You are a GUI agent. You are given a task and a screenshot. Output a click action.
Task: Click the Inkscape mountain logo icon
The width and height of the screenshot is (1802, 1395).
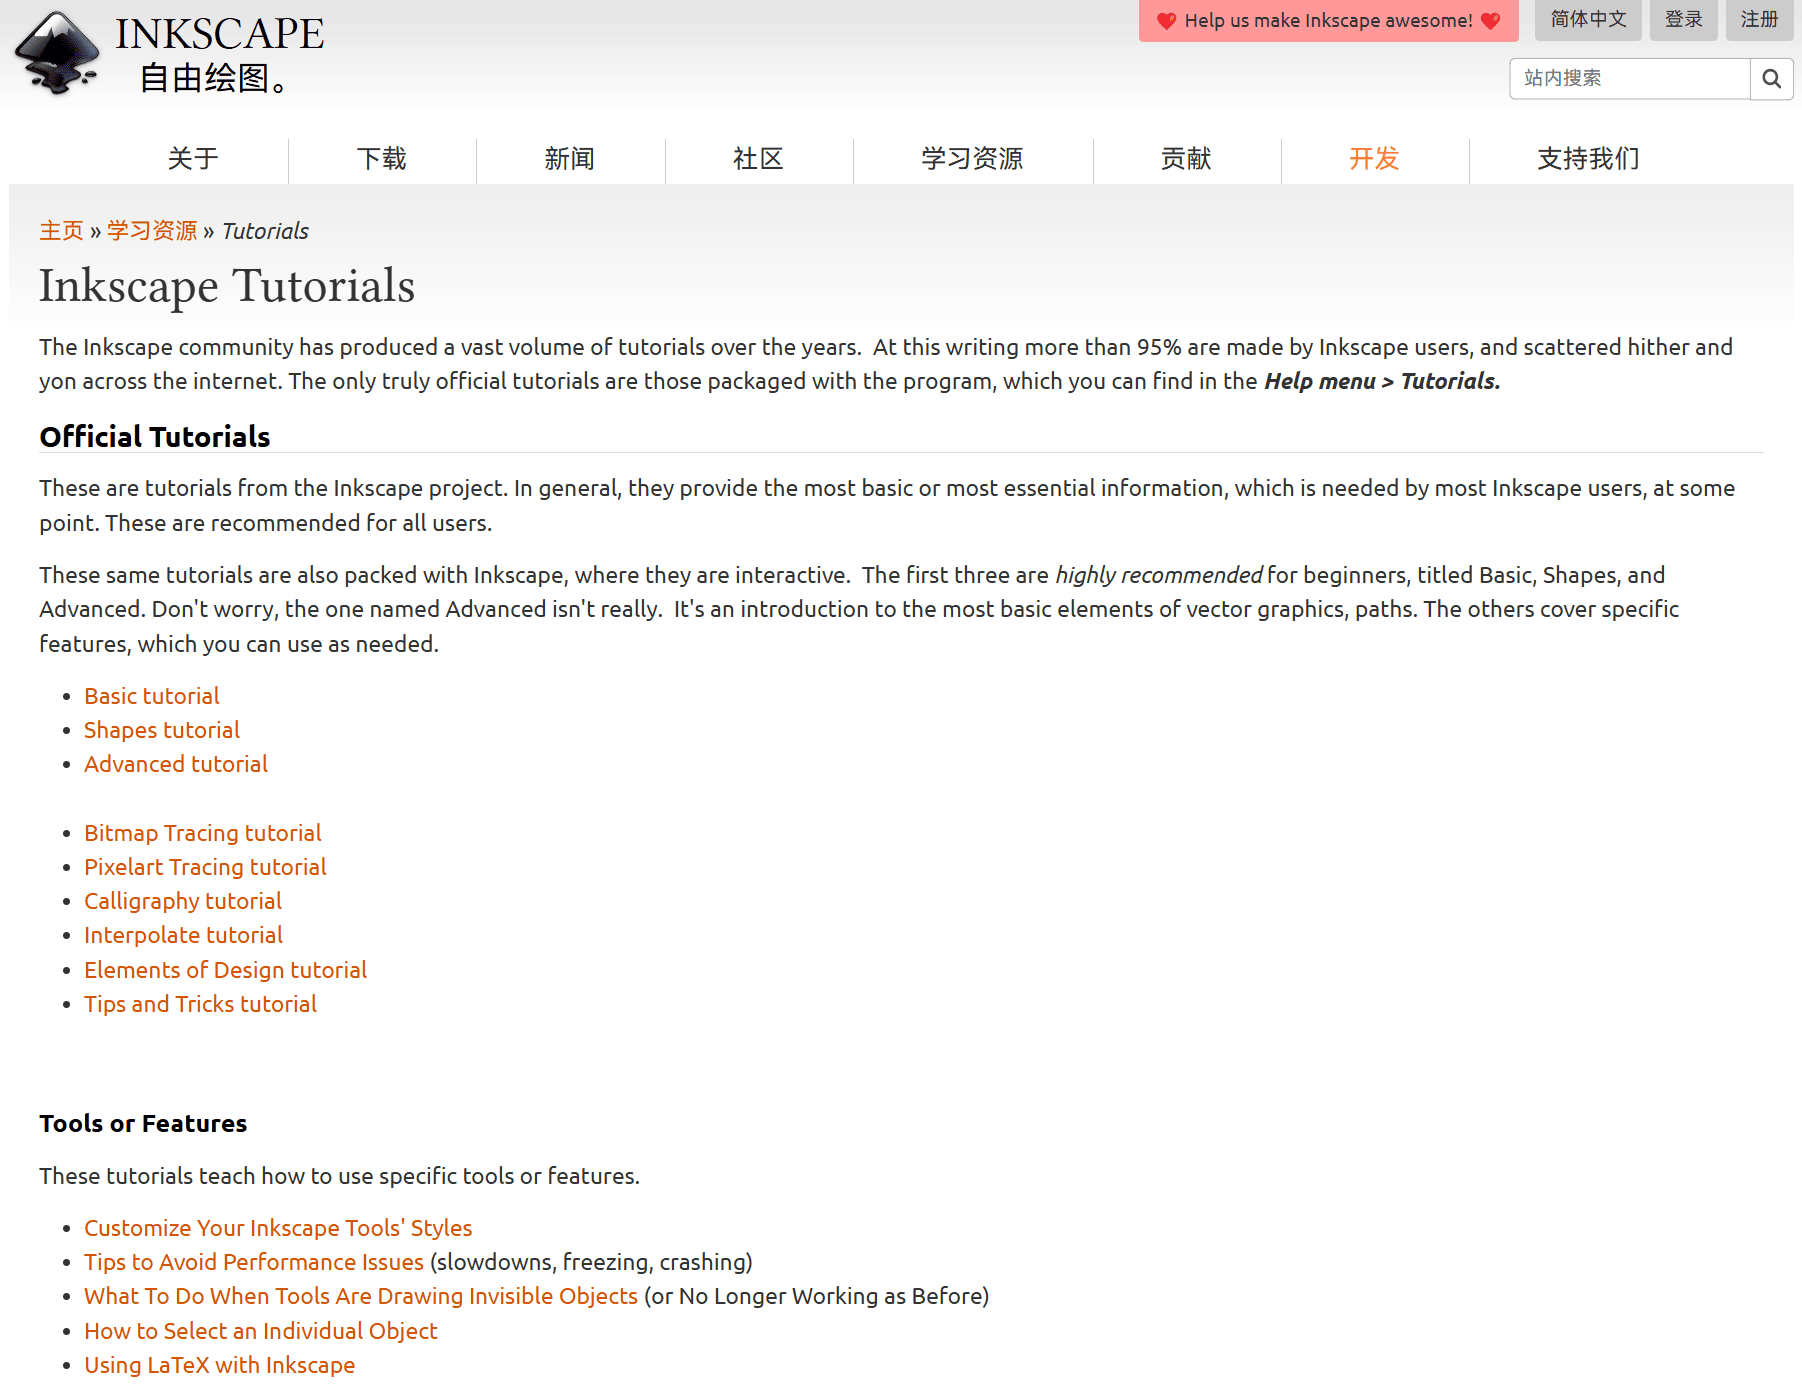[57, 53]
